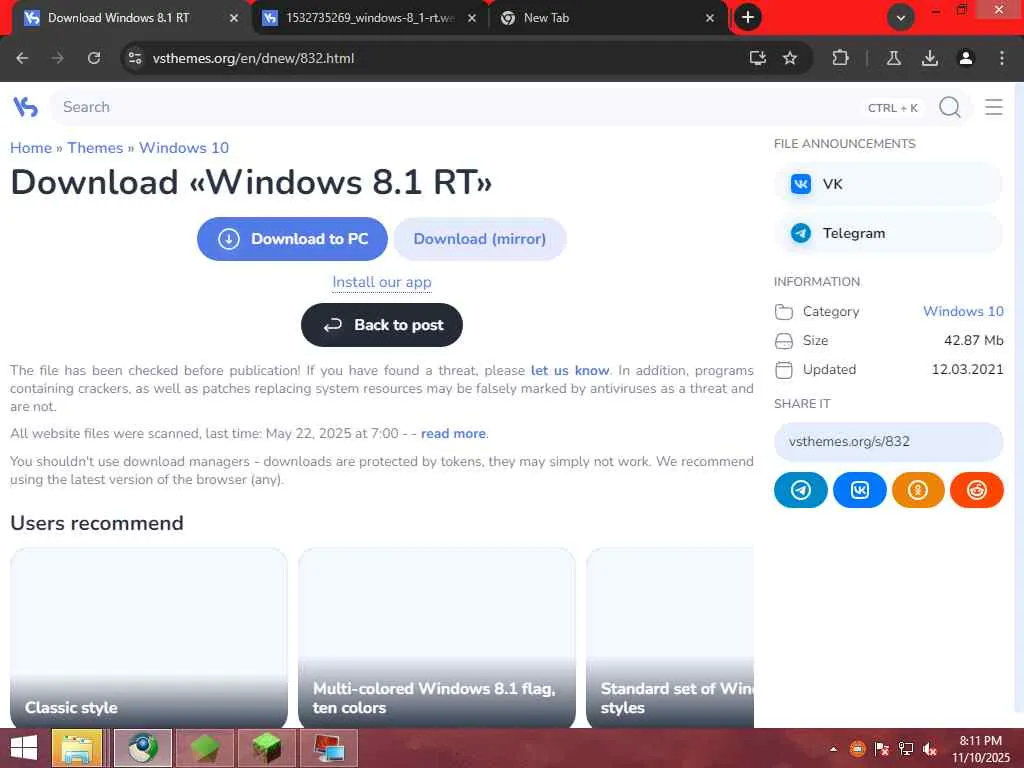The height and width of the screenshot is (768, 1024).
Task: Click the let us know link
Action: [x=569, y=371]
